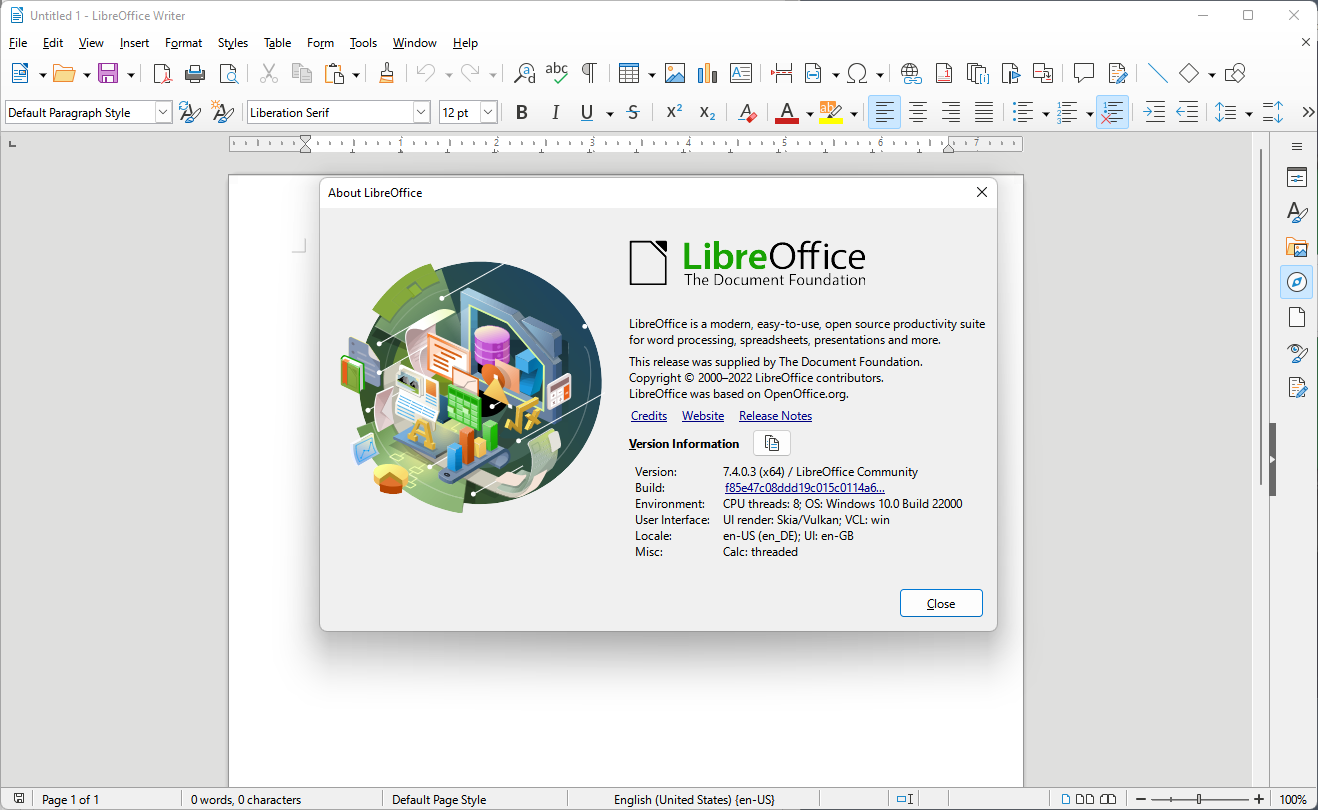Viewport: 1318px width, 810px height.
Task: Click the Print toolbar icon
Action: (195, 73)
